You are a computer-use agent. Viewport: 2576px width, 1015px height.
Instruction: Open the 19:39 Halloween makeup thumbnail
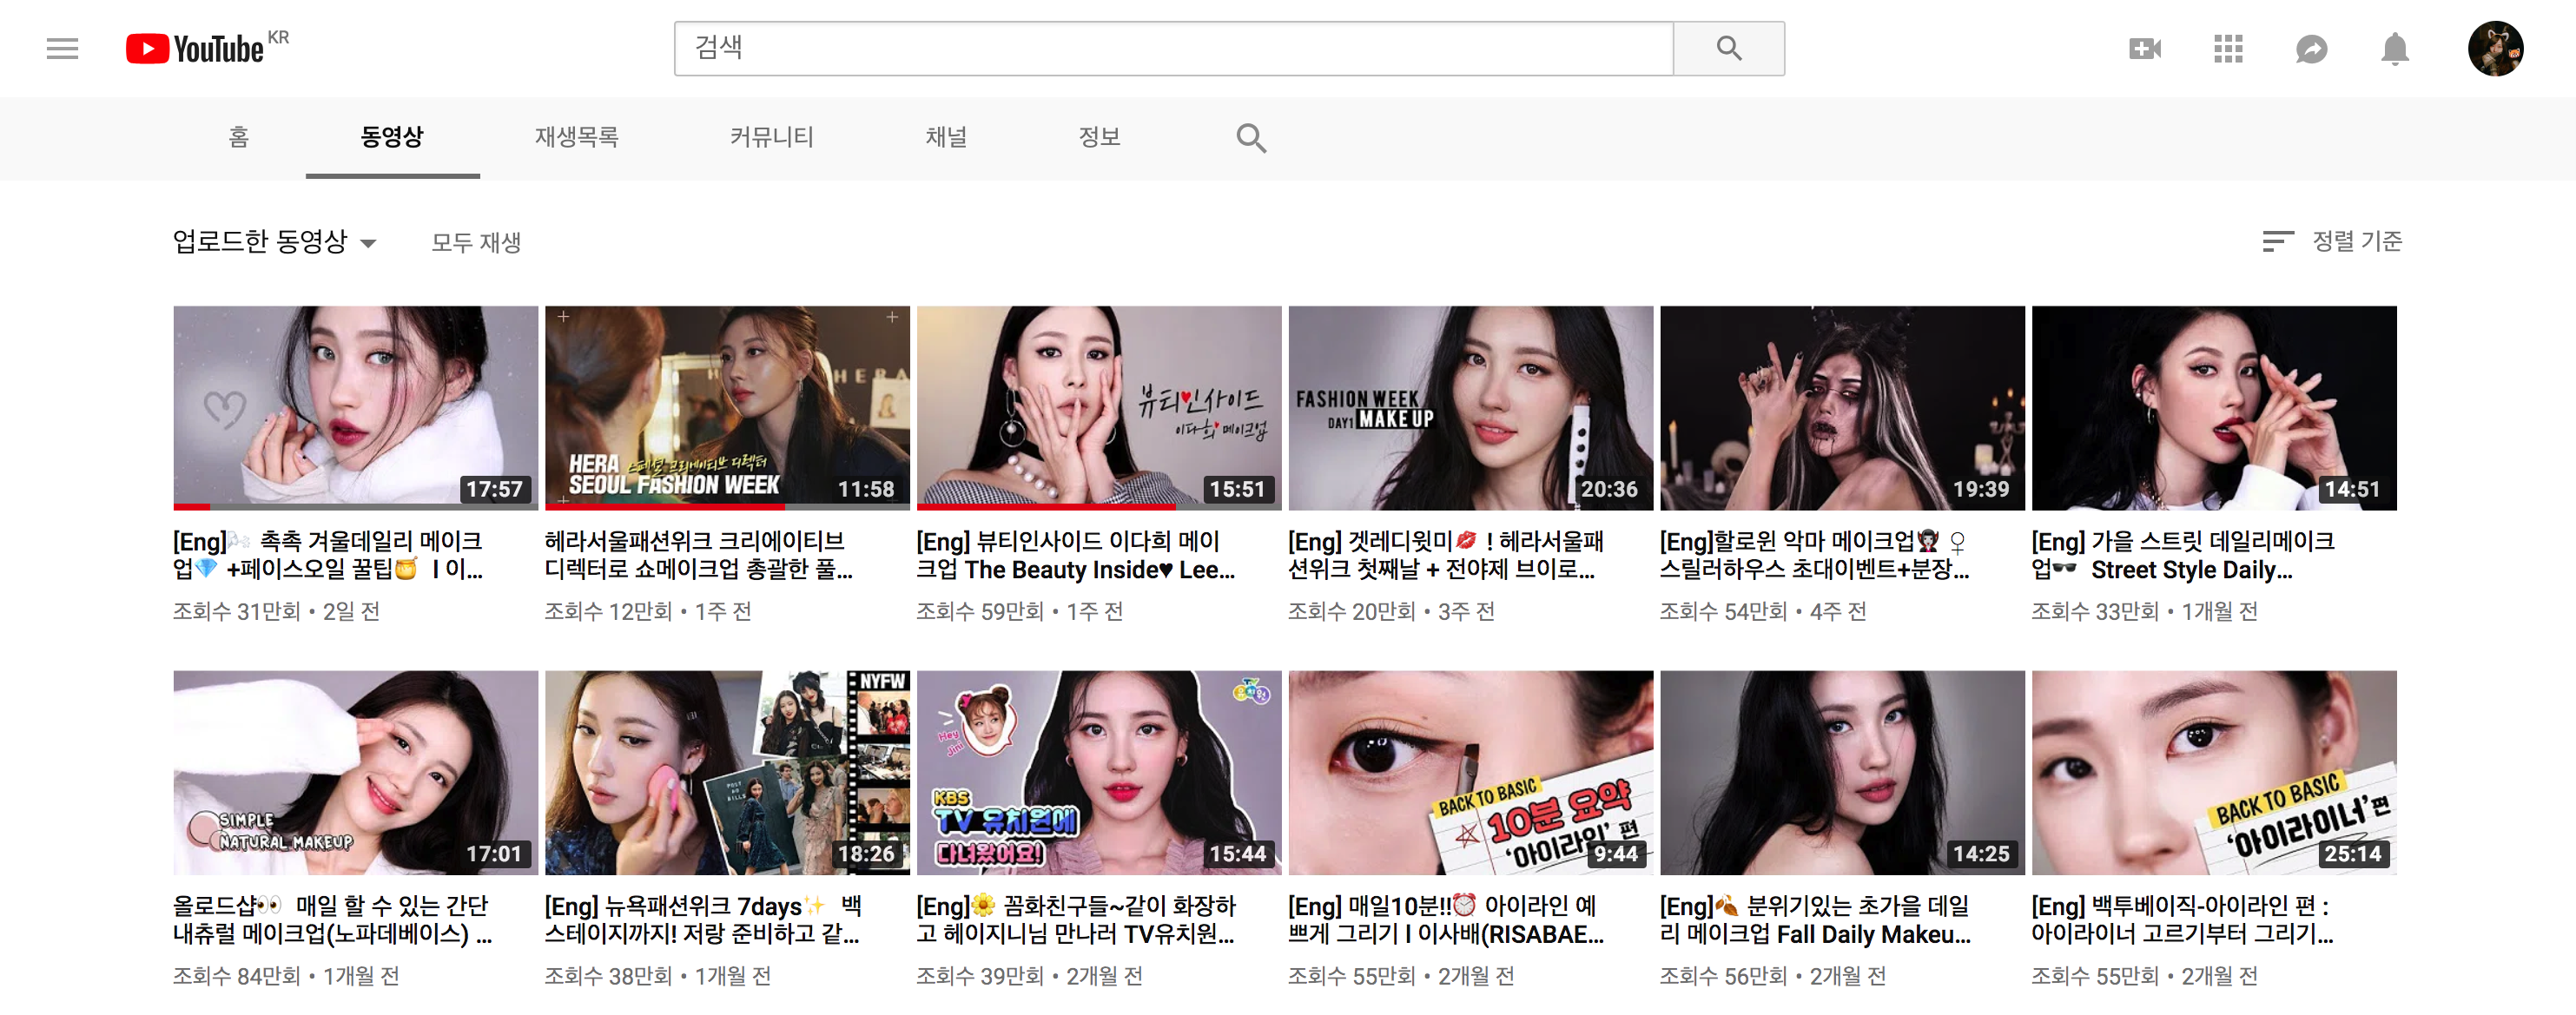[x=1841, y=407]
